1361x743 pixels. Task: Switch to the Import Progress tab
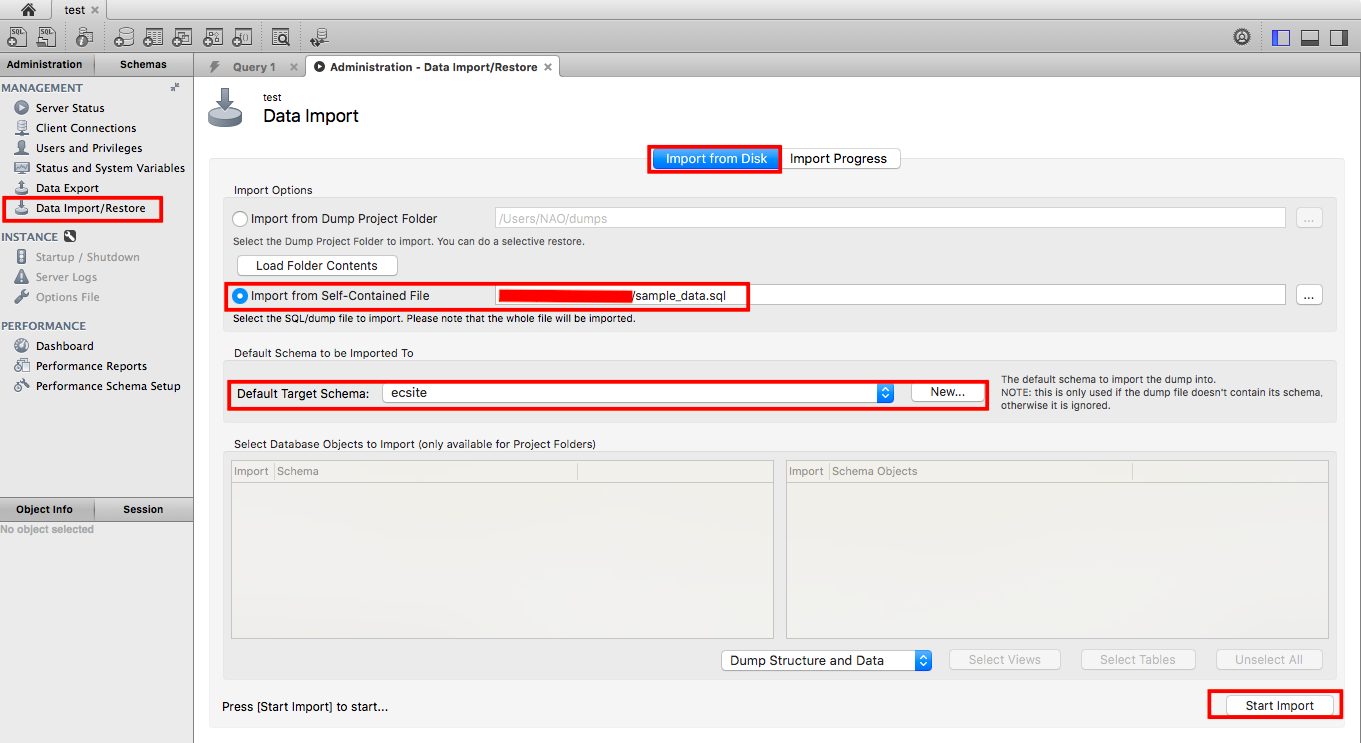coord(838,158)
